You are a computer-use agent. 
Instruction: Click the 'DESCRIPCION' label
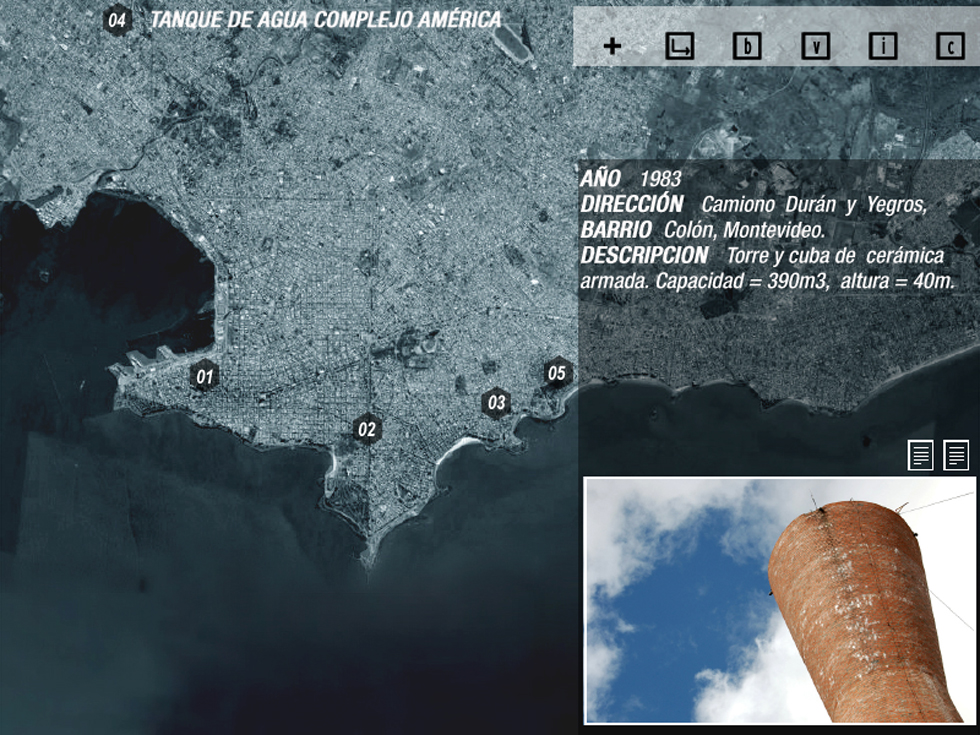click(644, 256)
